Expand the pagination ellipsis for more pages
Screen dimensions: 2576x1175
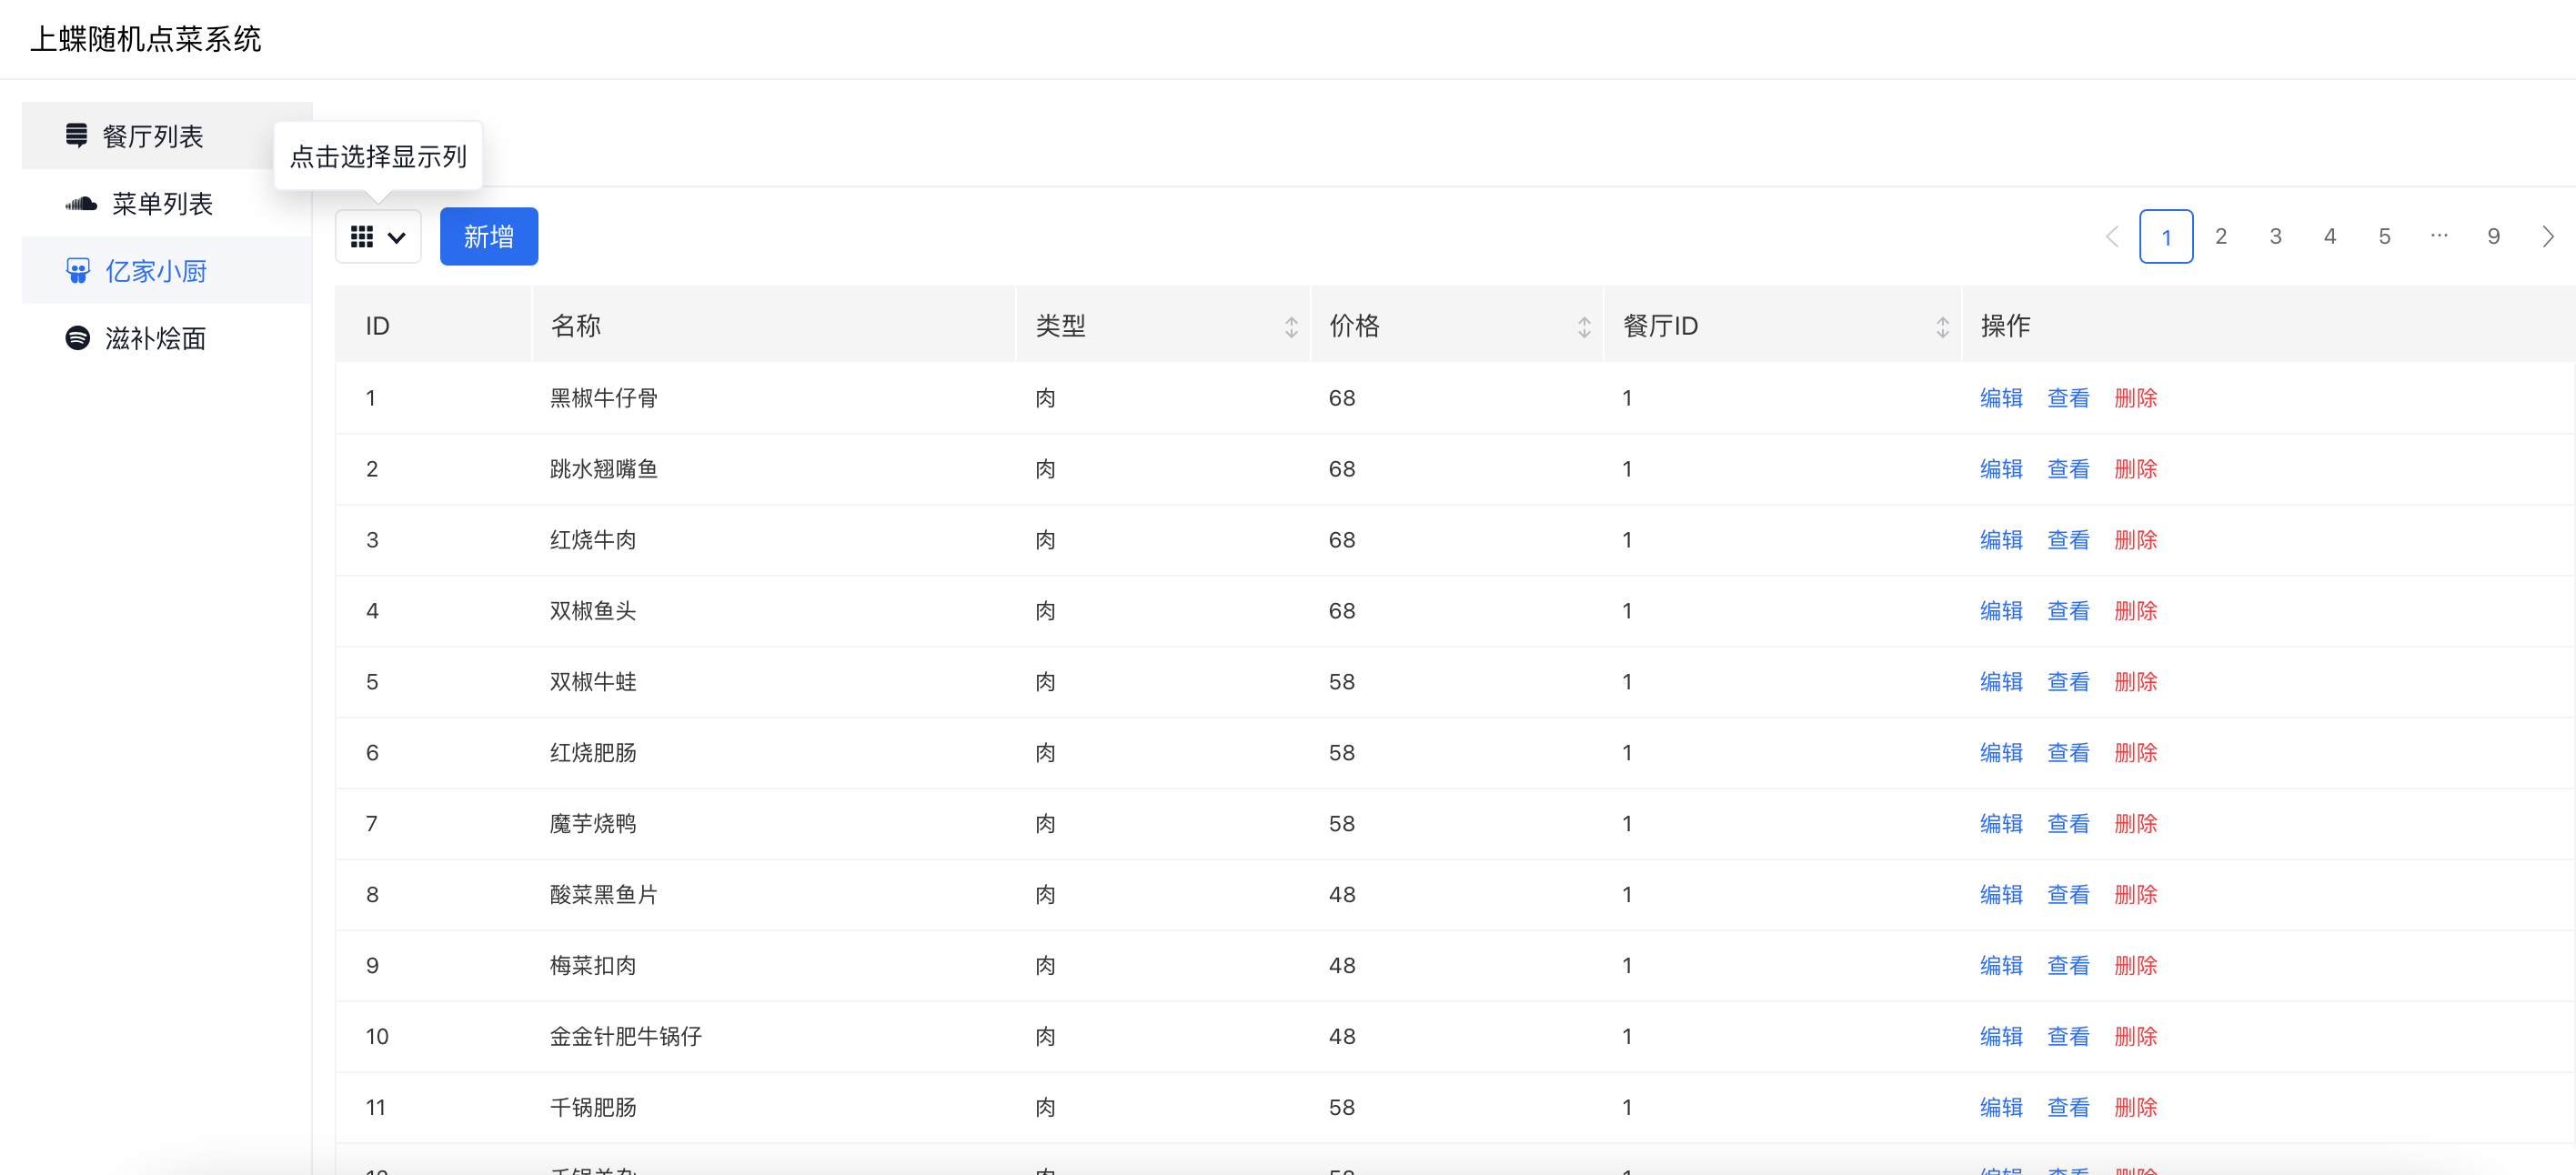coord(2439,236)
